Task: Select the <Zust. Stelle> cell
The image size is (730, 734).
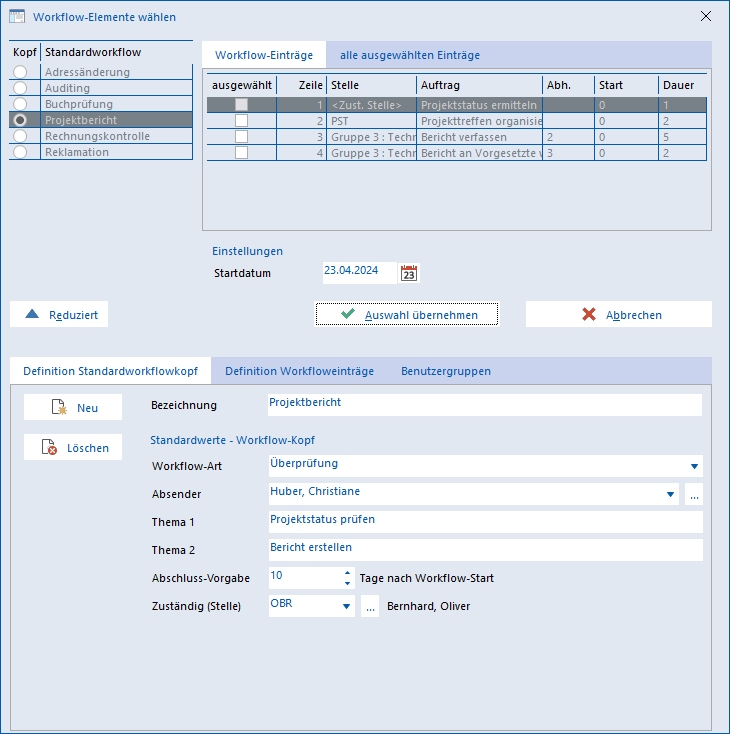Action: [372, 104]
